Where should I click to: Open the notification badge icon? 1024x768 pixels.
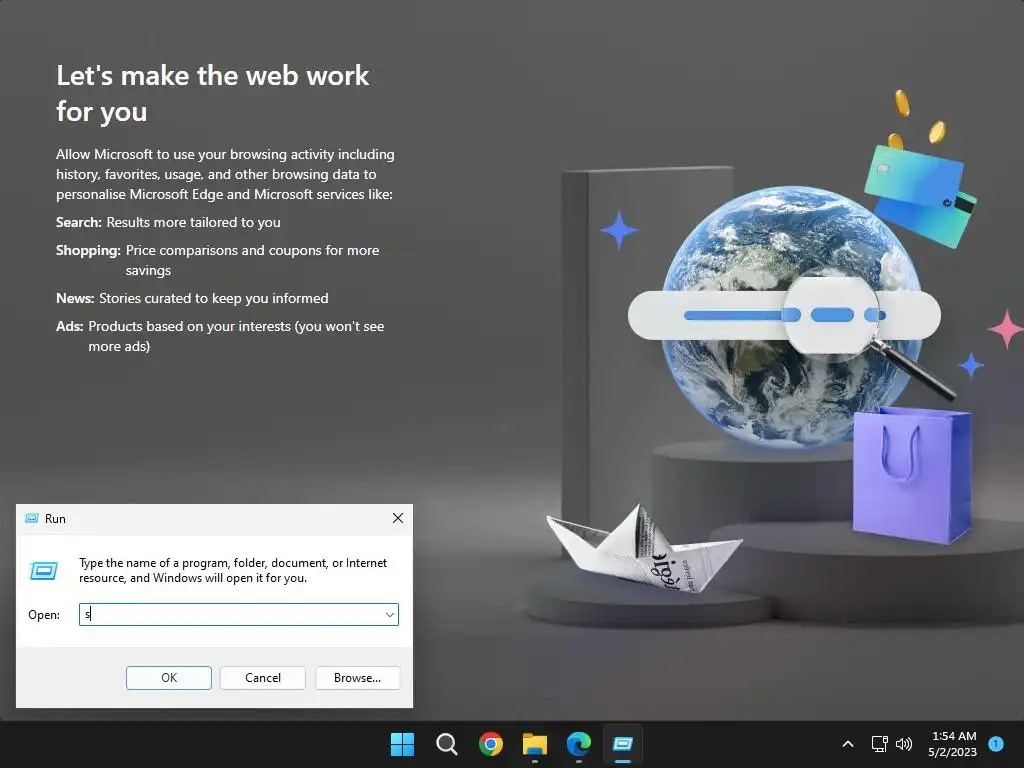(996, 743)
